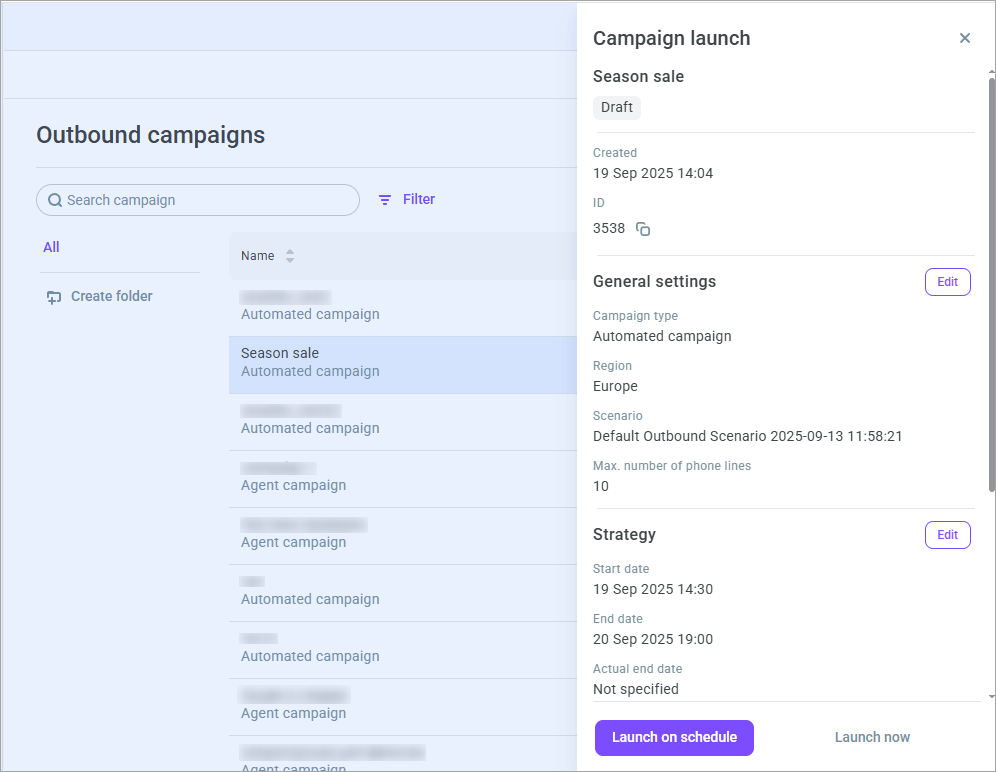Select the Create folder link

click(x=112, y=296)
